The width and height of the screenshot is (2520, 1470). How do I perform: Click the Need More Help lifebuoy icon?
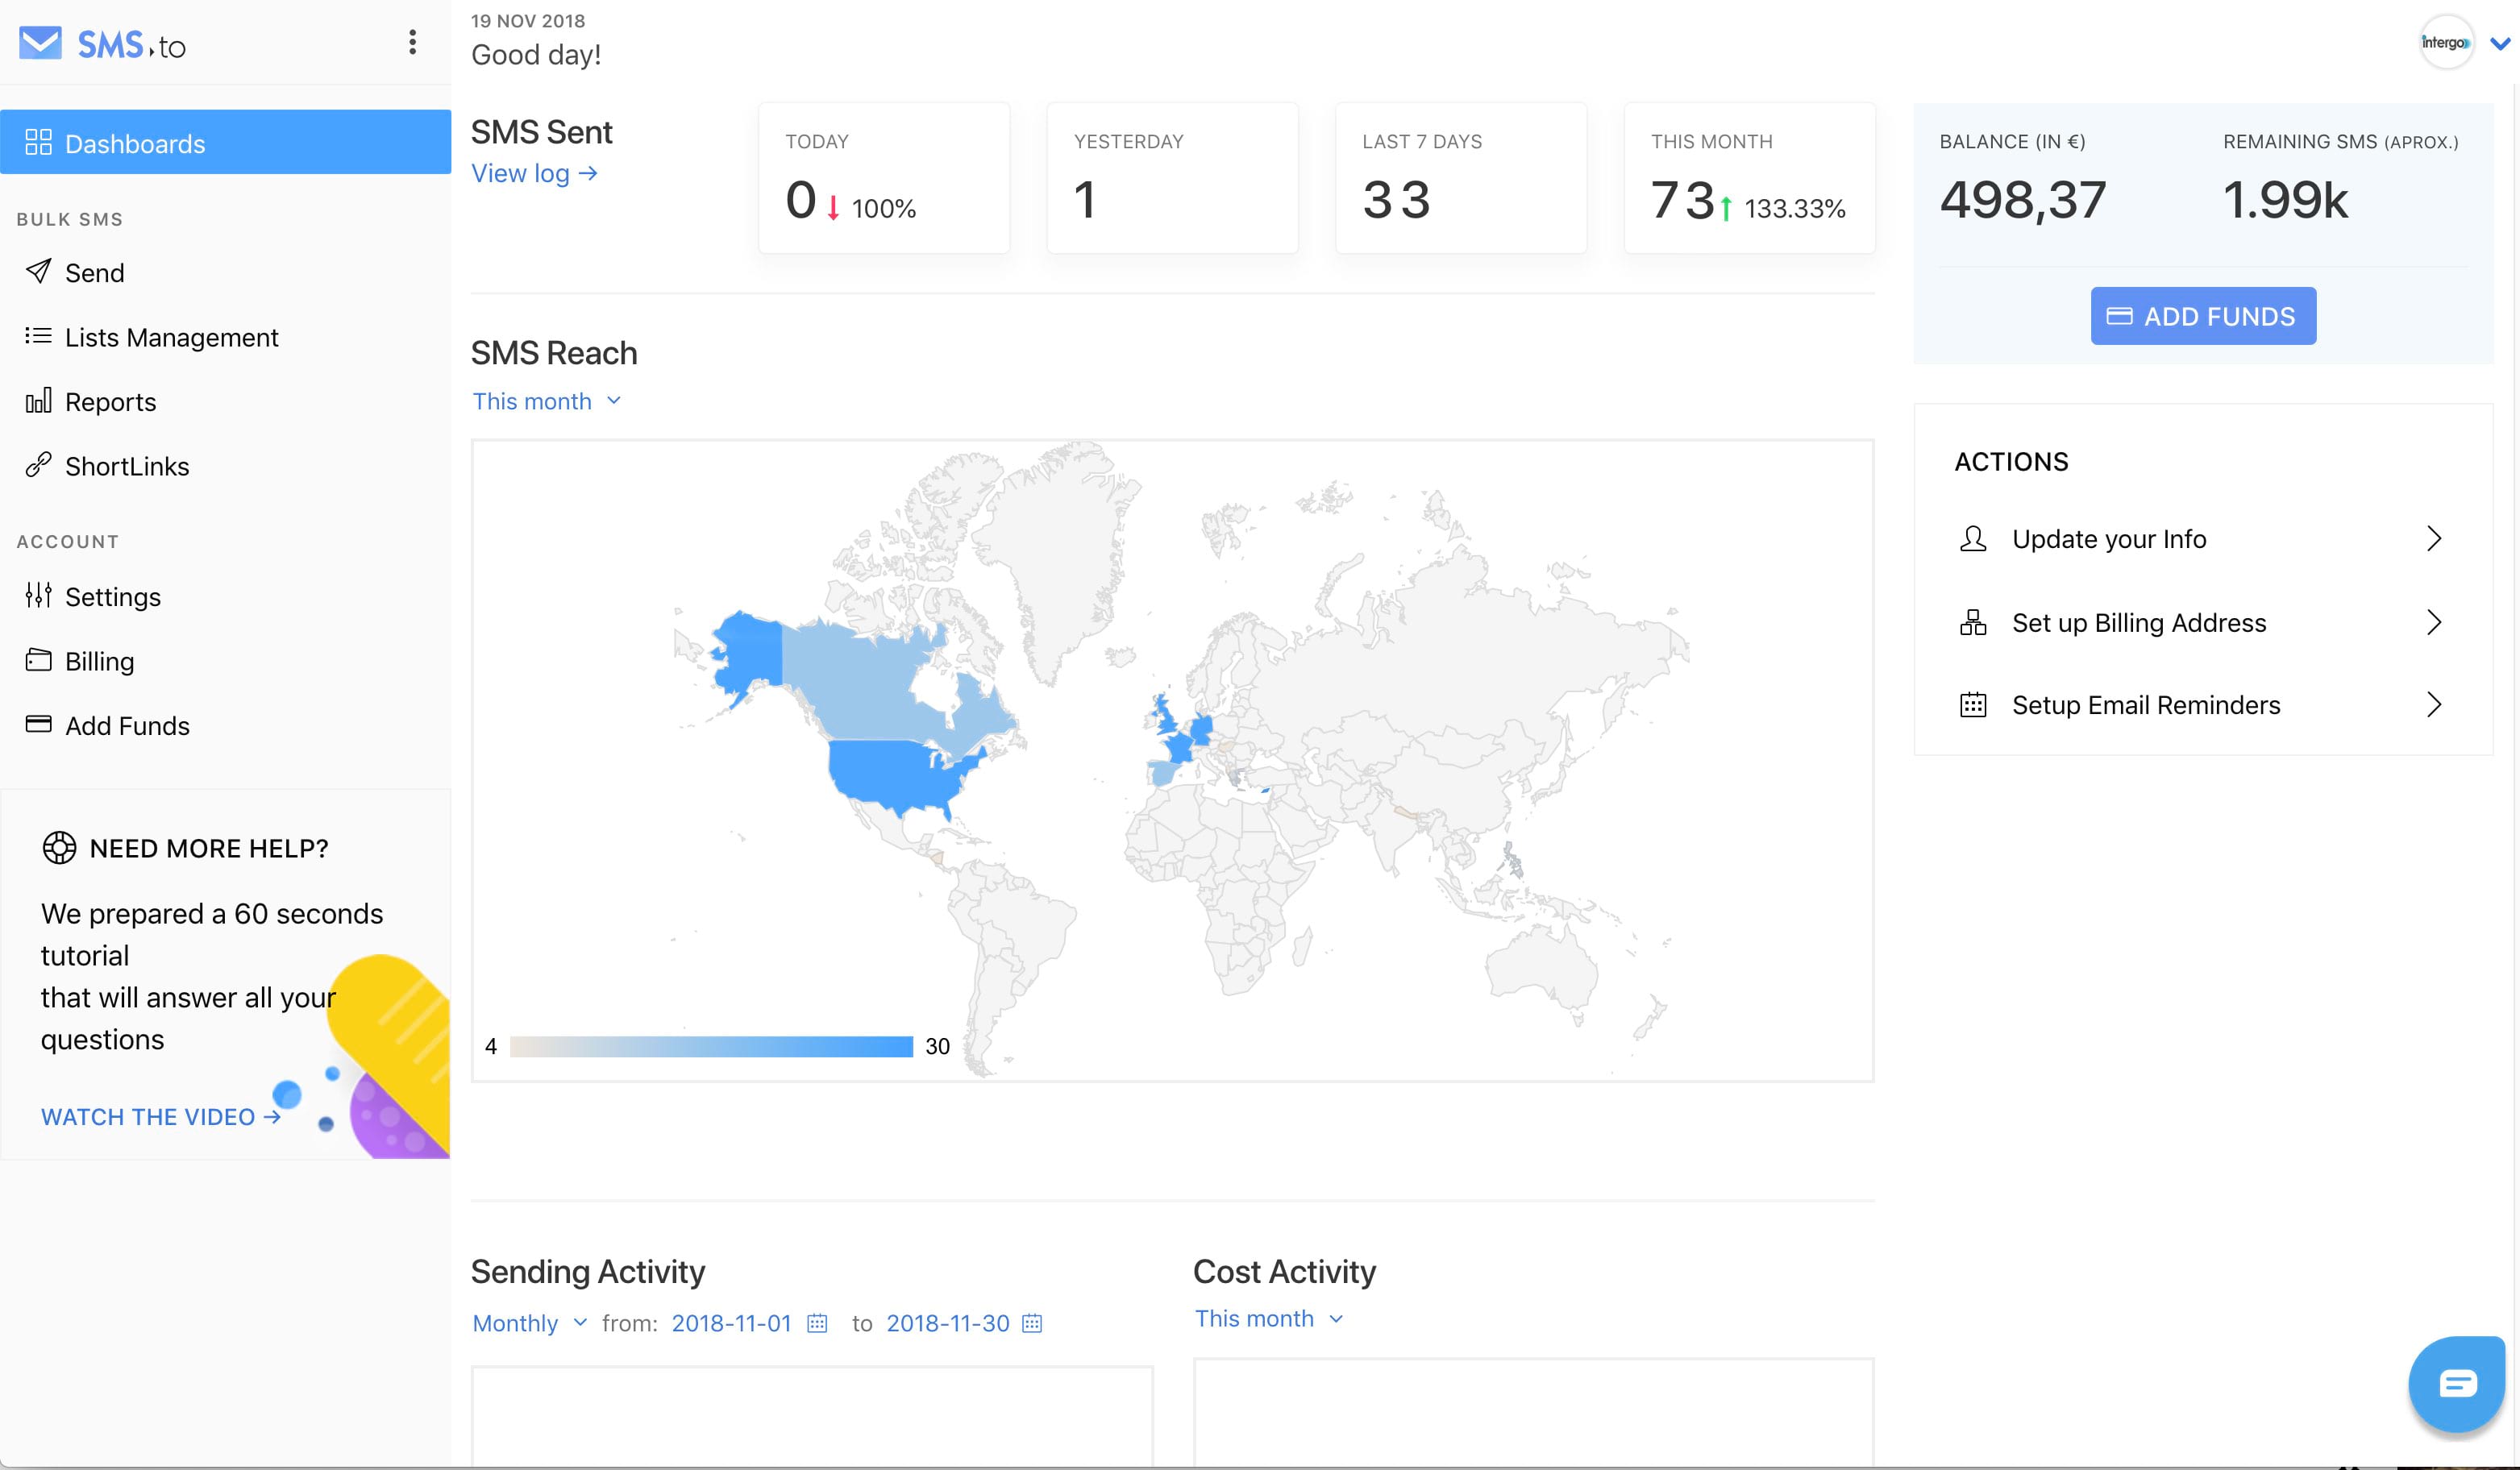(x=59, y=848)
